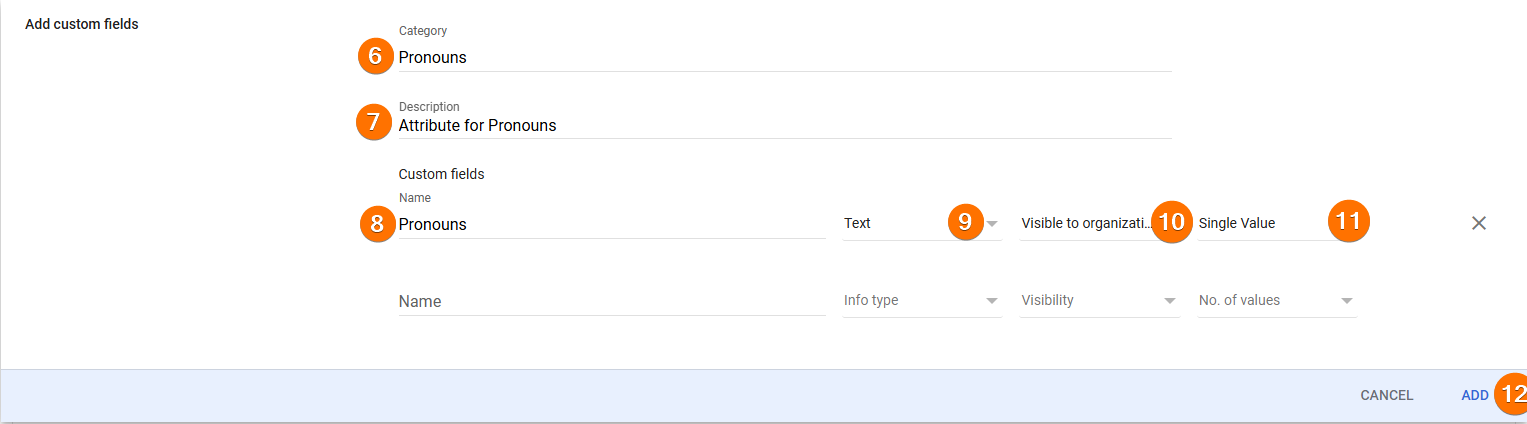Screen dimensions: 1527x424
Task: Expand the empty Info type dropdown
Action: pos(921,300)
